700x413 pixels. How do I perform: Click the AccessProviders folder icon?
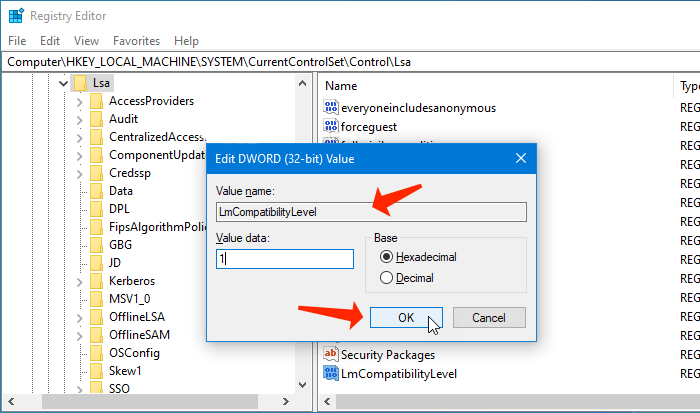96,101
